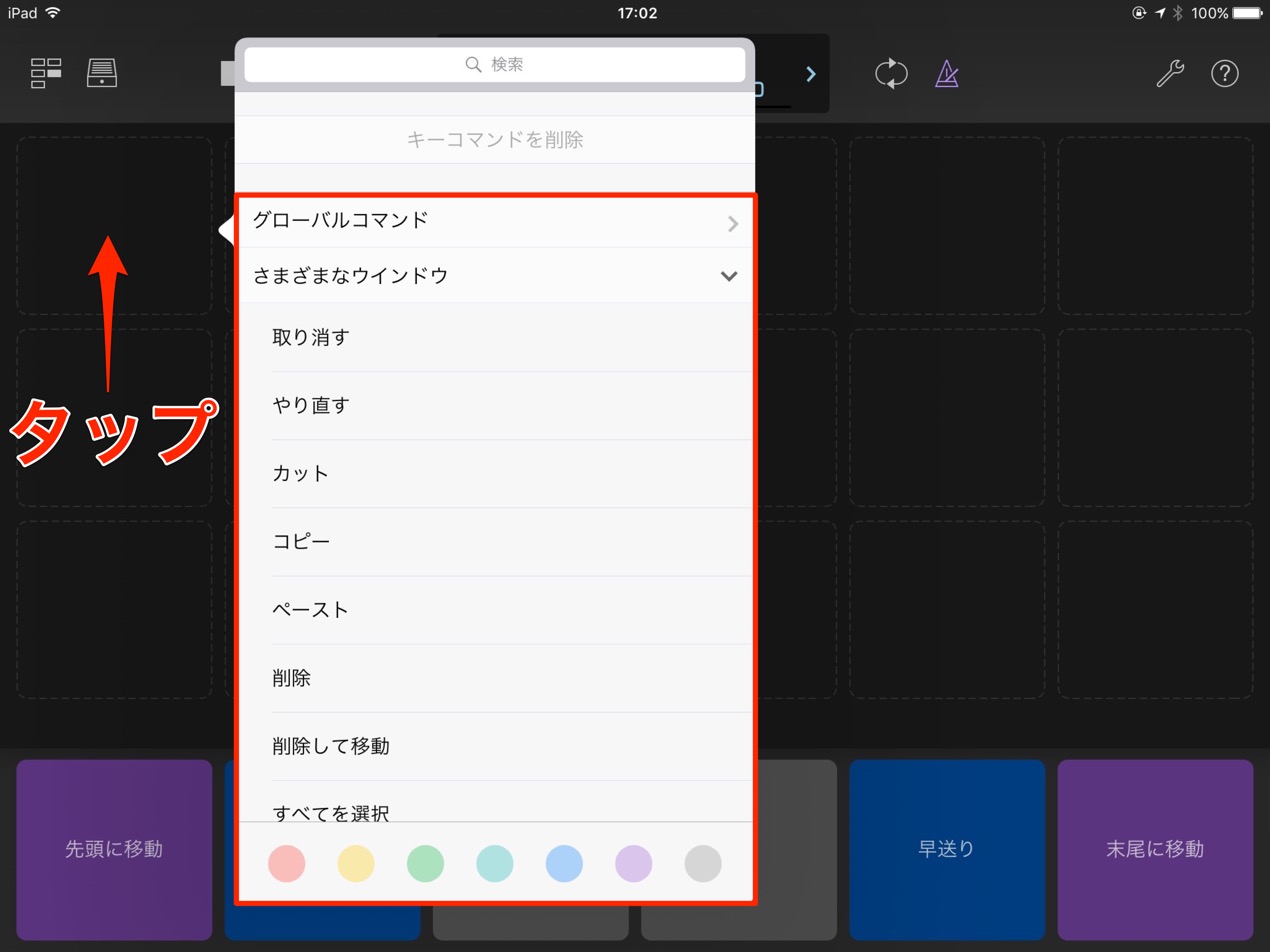
Task: Open グローバルコマンド category
Action: tap(495, 221)
